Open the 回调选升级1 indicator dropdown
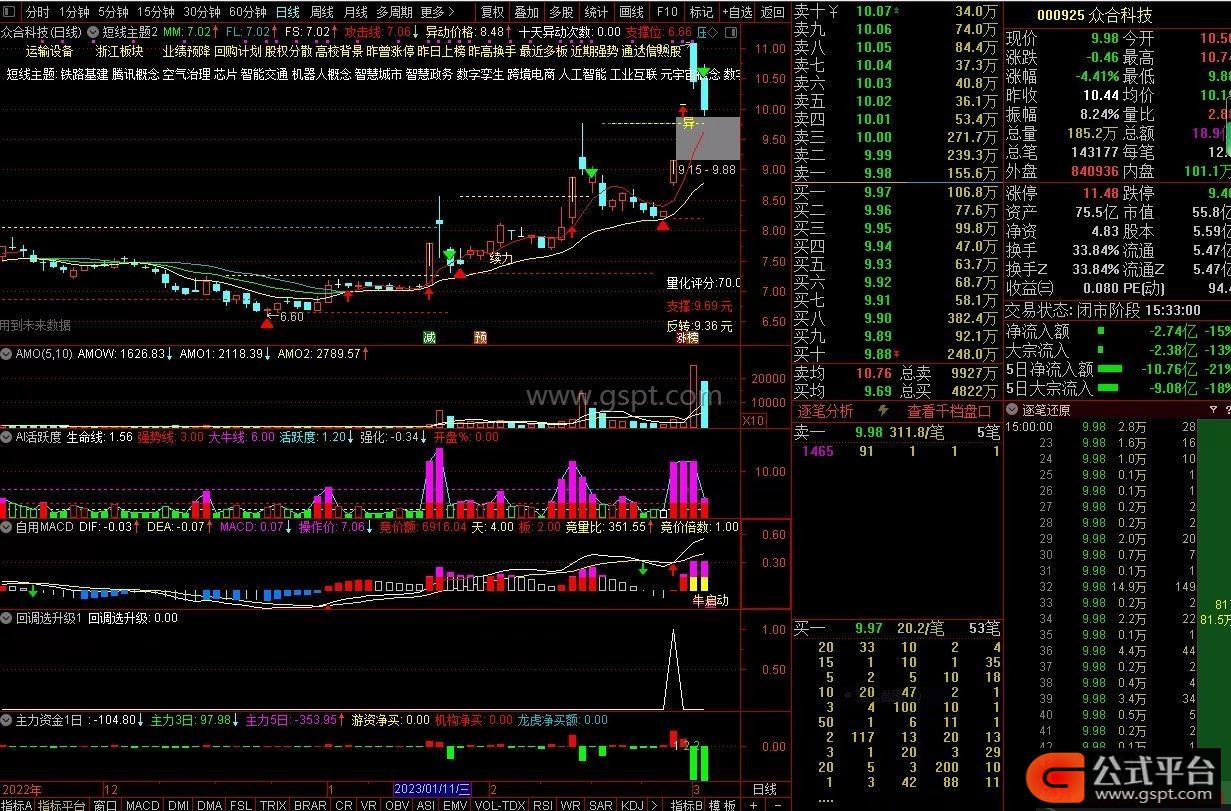This screenshot has height=811, width=1231. [x=7, y=618]
